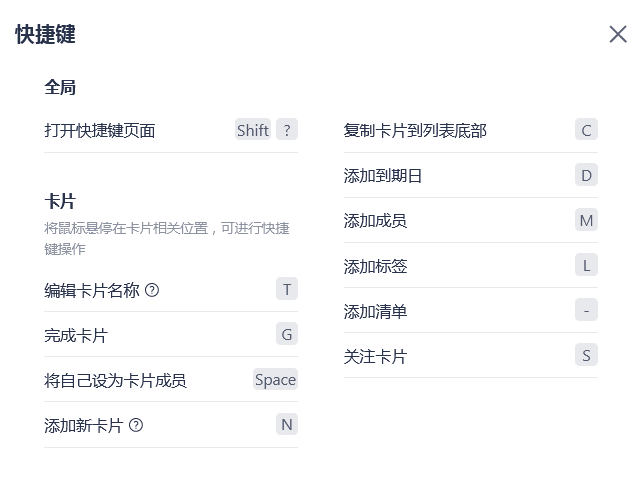Viewport: 643px width, 487px height.
Task: Click the D key badge
Action: coord(586,175)
